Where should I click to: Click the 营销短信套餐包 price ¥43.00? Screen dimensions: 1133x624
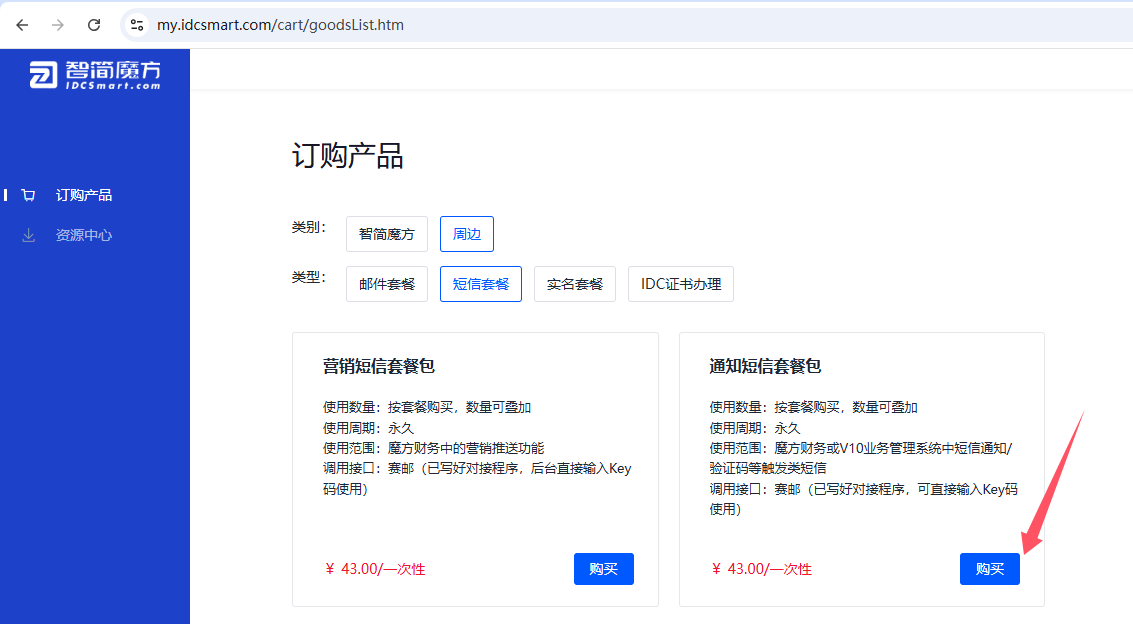pos(374,569)
